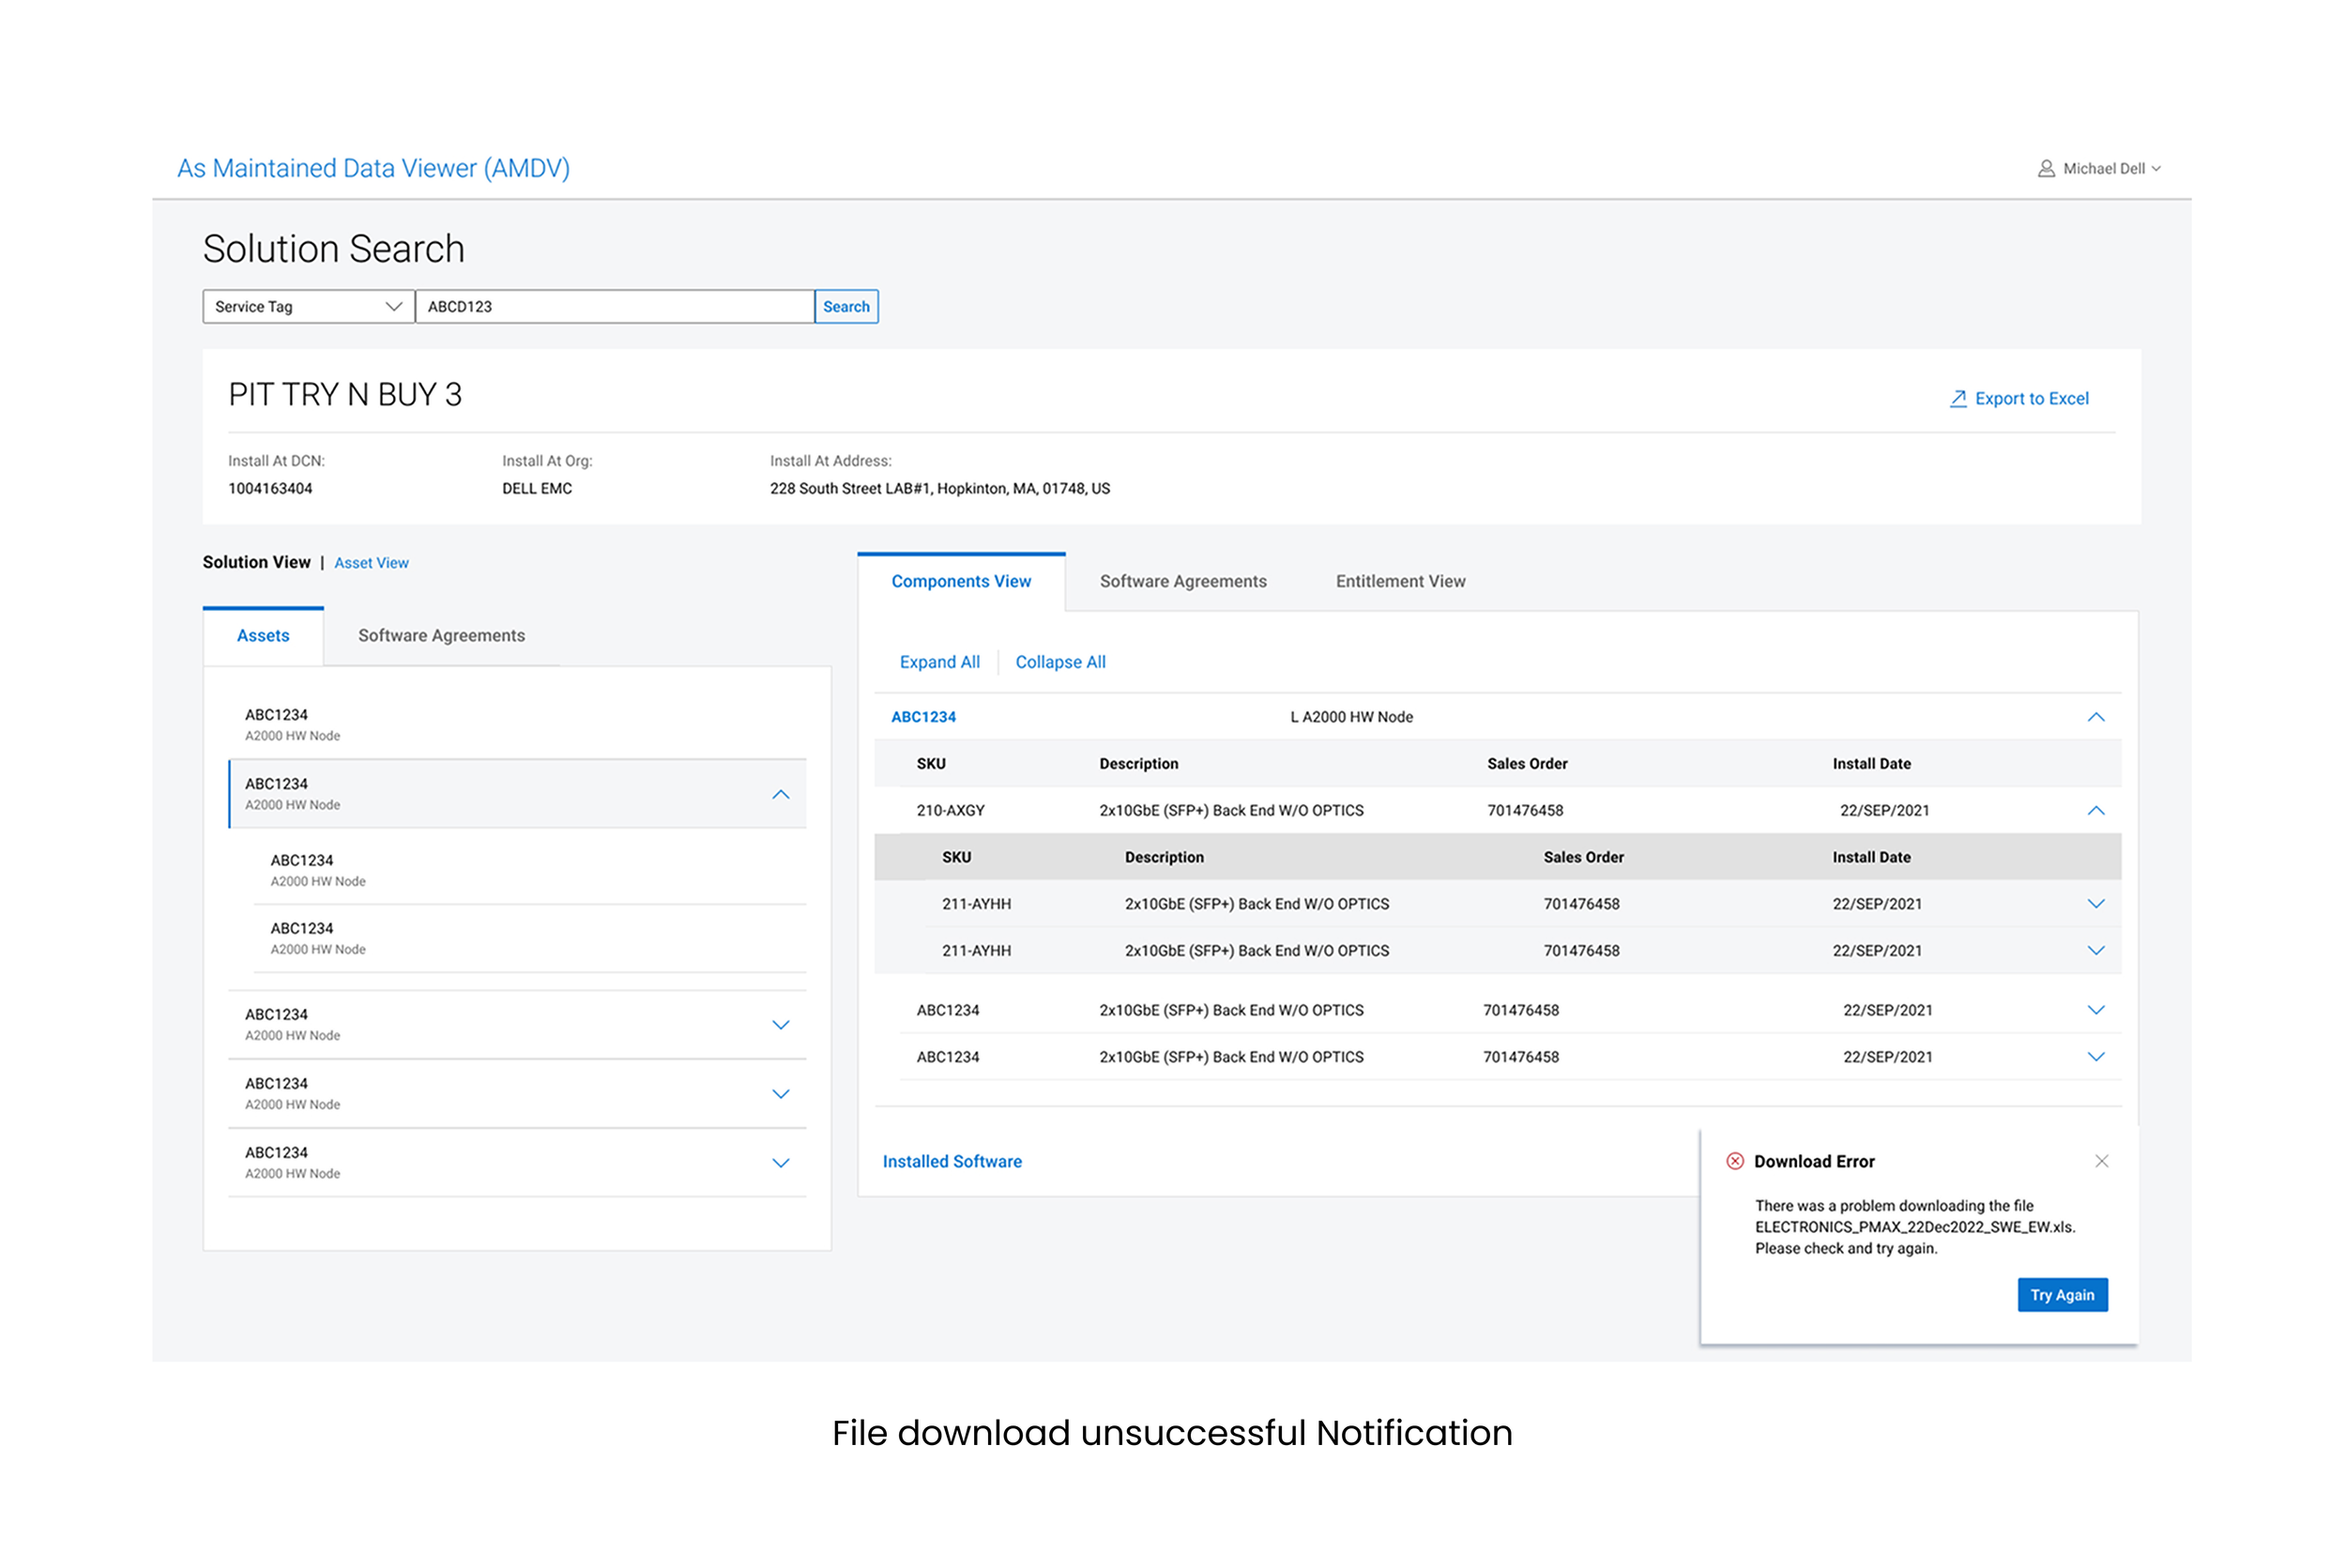Viewport: 2346px width, 1568px height.
Task: Click the Search button
Action: (846, 307)
